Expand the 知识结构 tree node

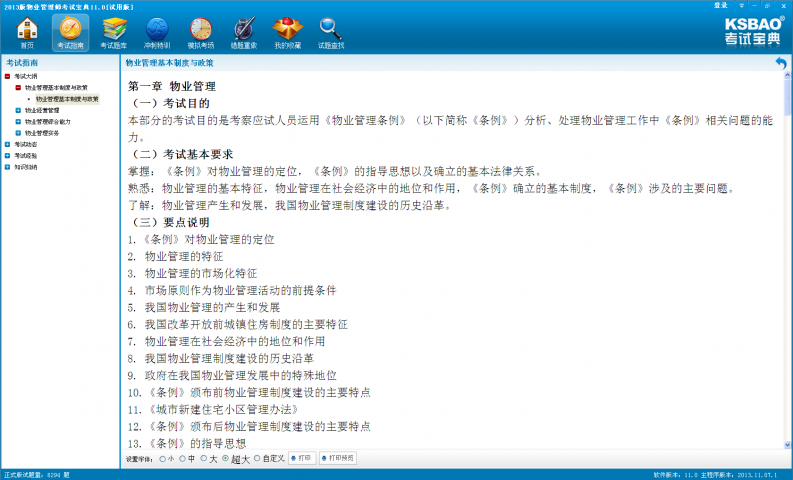click(7, 166)
